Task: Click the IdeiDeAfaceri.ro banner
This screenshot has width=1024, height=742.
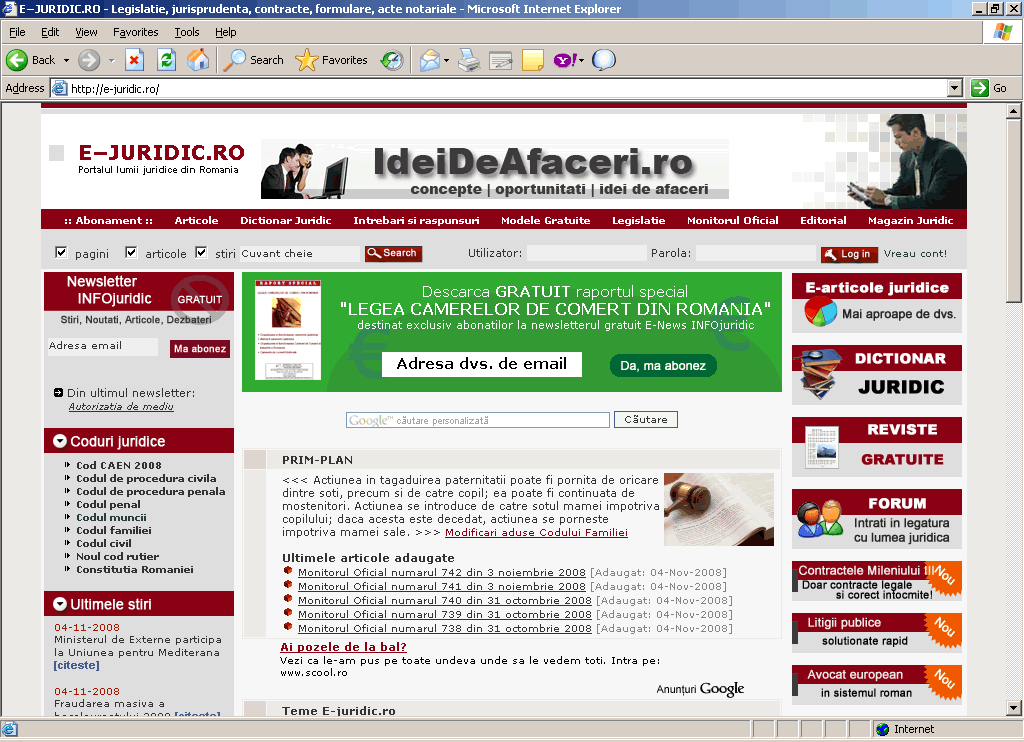Action: tap(494, 169)
